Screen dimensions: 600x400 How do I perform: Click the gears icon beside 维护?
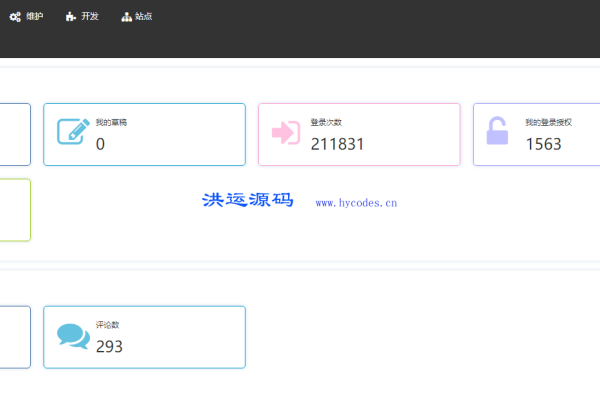pos(15,17)
